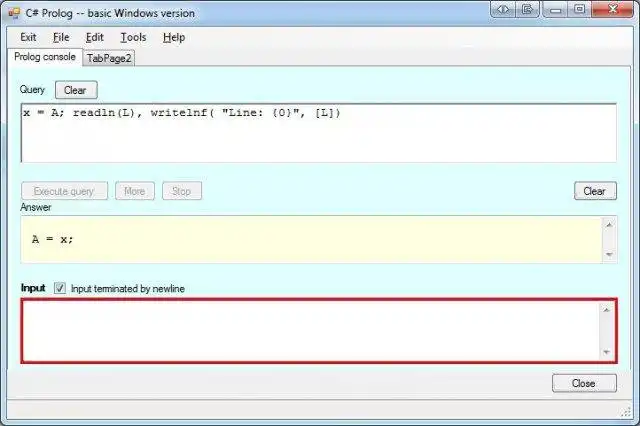The image size is (640, 426).
Task: Open the Tools menu
Action: pos(133,37)
